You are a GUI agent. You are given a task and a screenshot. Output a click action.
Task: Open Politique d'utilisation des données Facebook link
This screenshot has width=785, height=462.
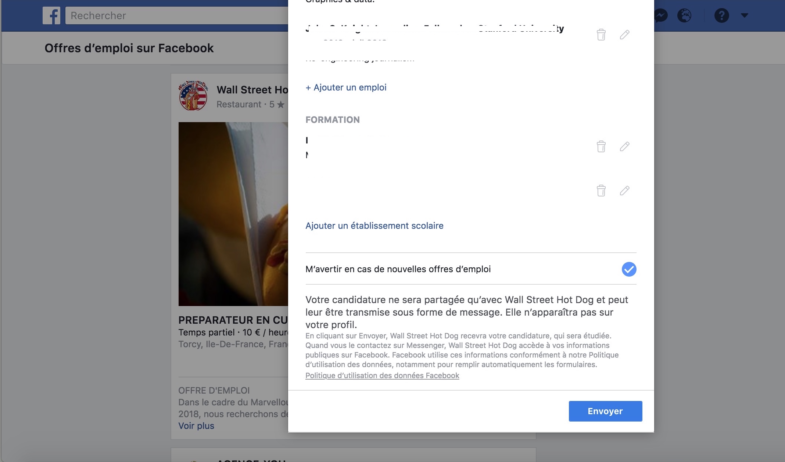click(x=382, y=375)
